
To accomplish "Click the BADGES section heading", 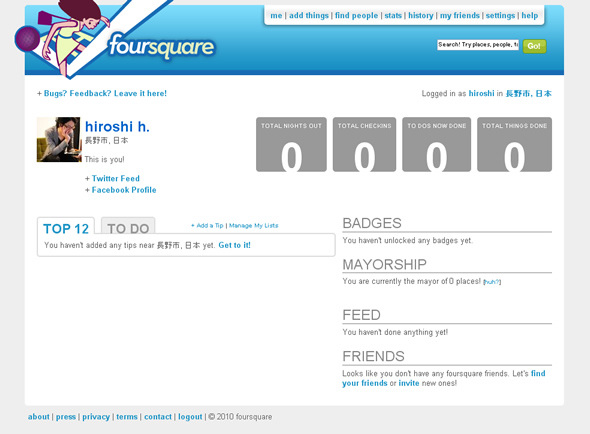I will coord(372,223).
